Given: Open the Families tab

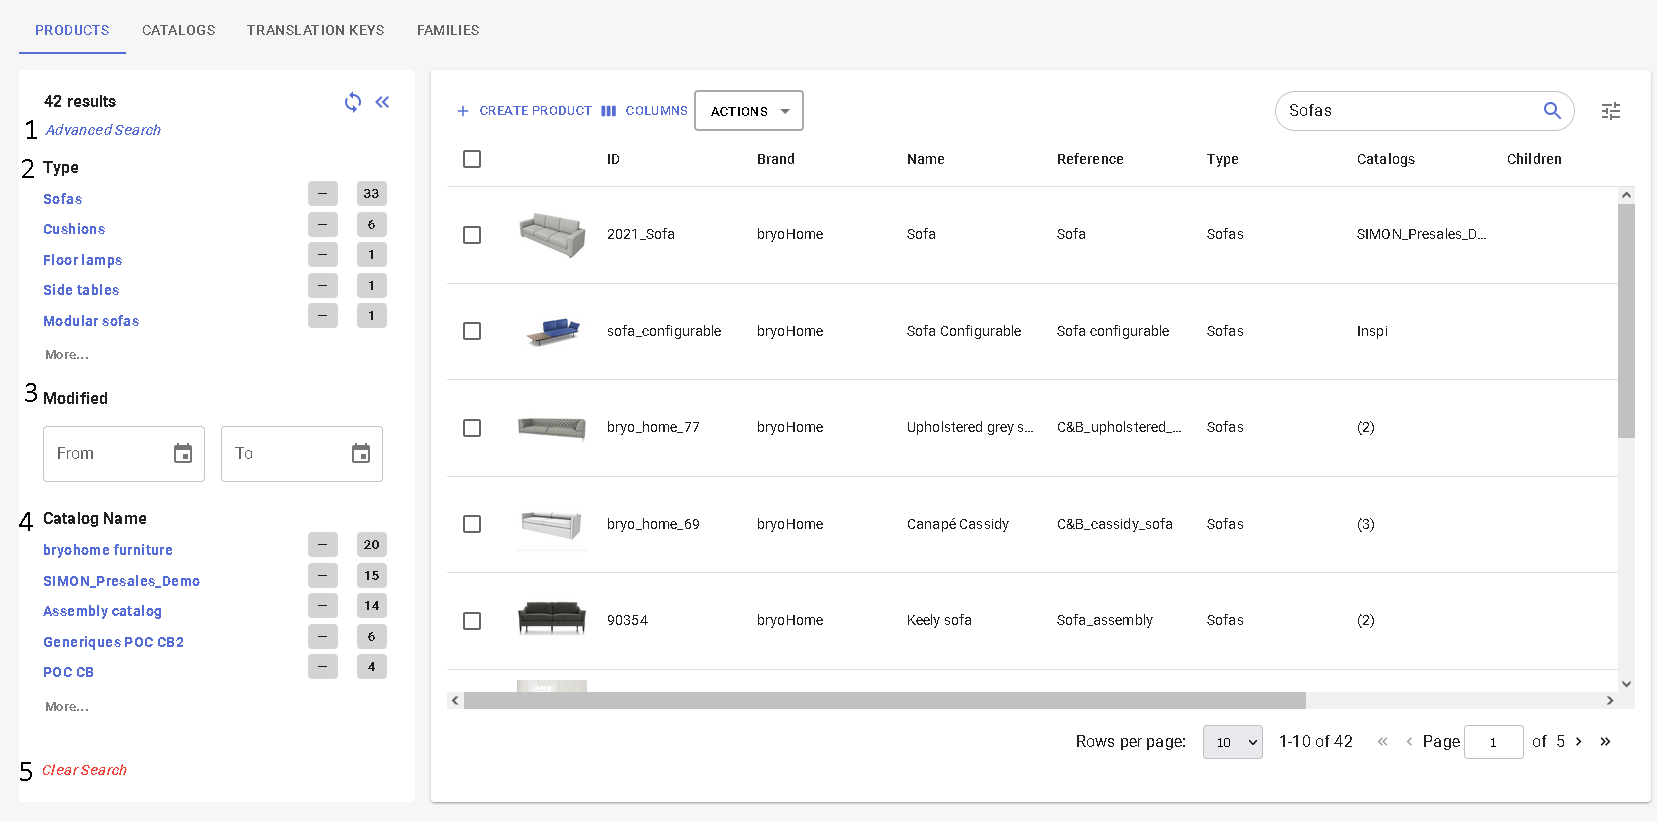Looking at the screenshot, I should tap(448, 30).
